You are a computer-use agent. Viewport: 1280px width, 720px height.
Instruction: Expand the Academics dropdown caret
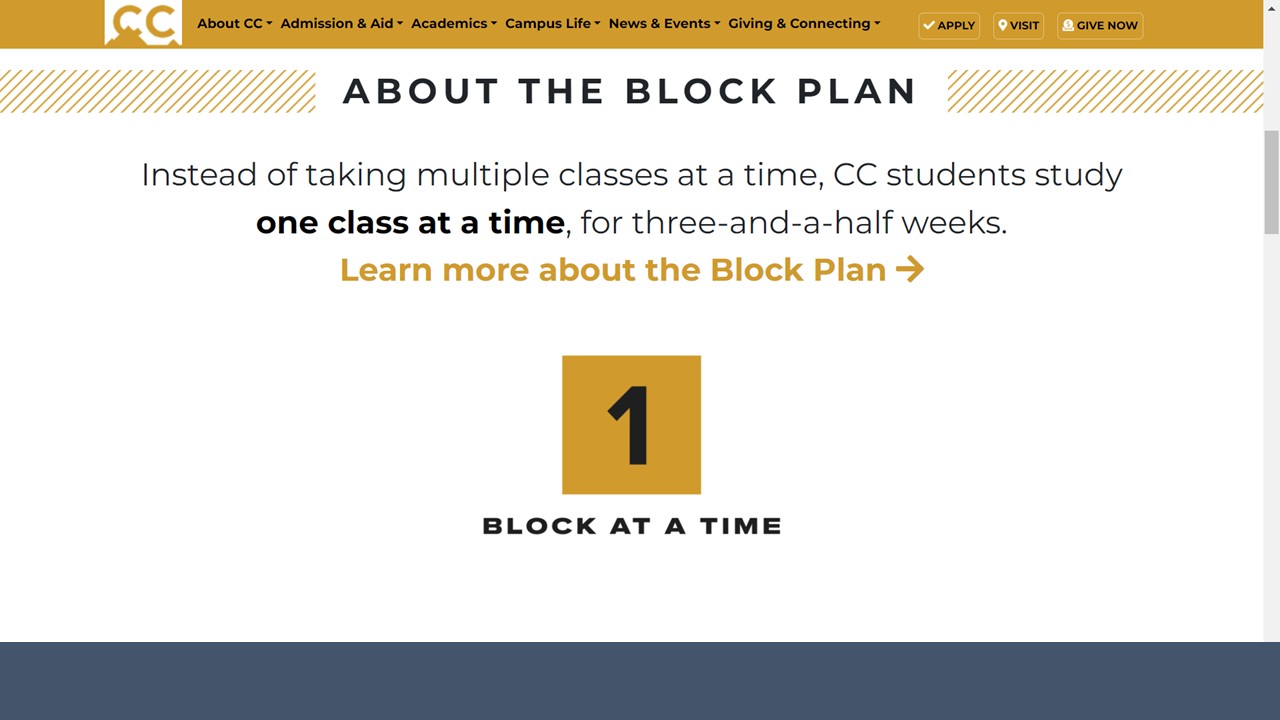(494, 24)
